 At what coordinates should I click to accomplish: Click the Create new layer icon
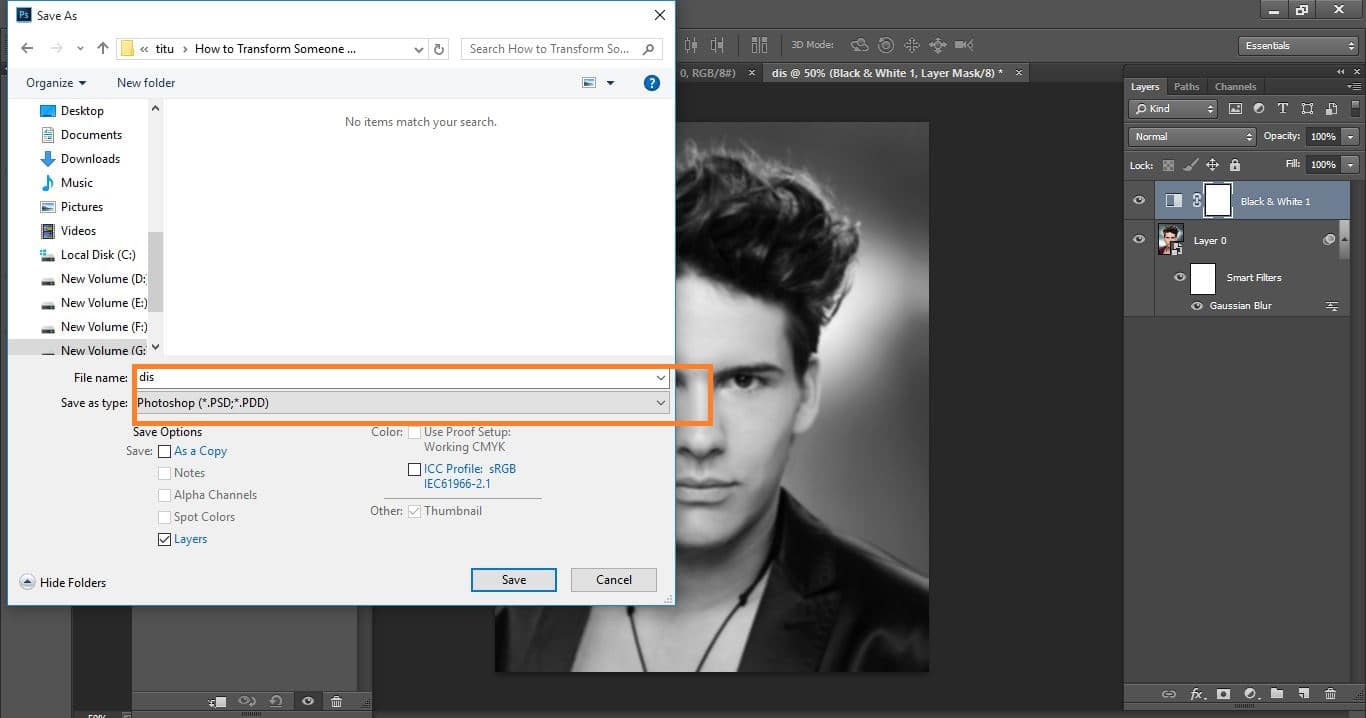(x=1304, y=694)
